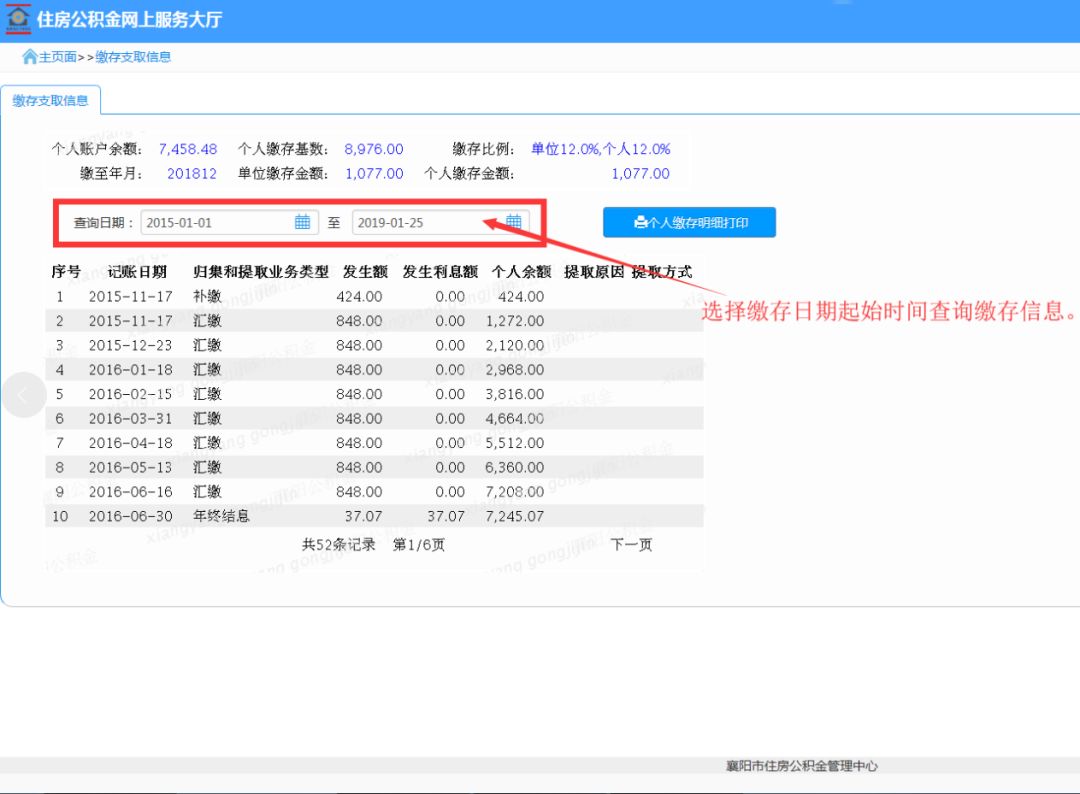Click 住房公积金网上服务大厅 header title
Viewport: 1080px width, 794px height.
coord(129,19)
